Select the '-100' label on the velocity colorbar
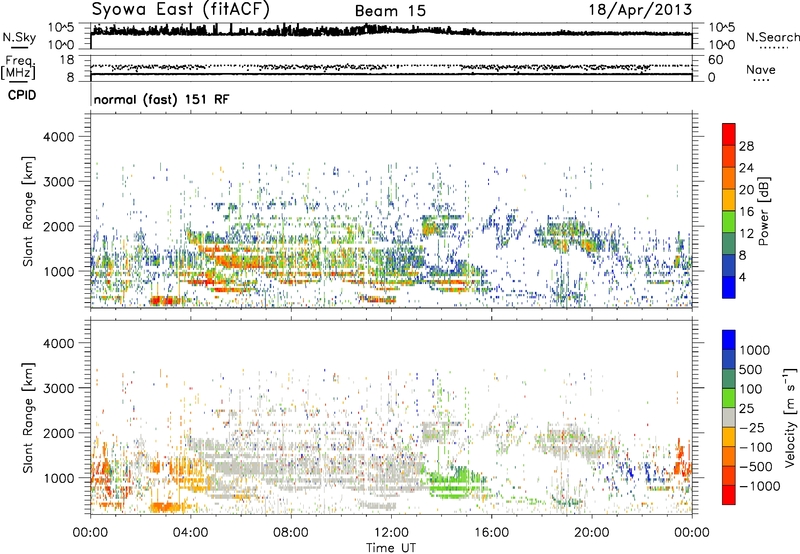 (756, 447)
